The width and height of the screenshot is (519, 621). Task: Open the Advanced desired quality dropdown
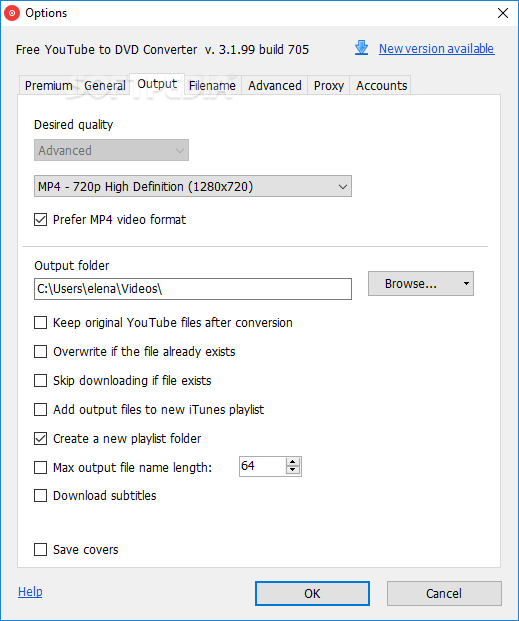(111, 150)
